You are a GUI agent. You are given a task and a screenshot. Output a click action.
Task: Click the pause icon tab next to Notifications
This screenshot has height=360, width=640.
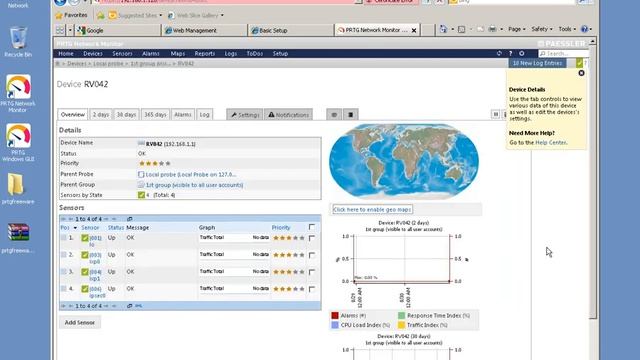click(334, 115)
